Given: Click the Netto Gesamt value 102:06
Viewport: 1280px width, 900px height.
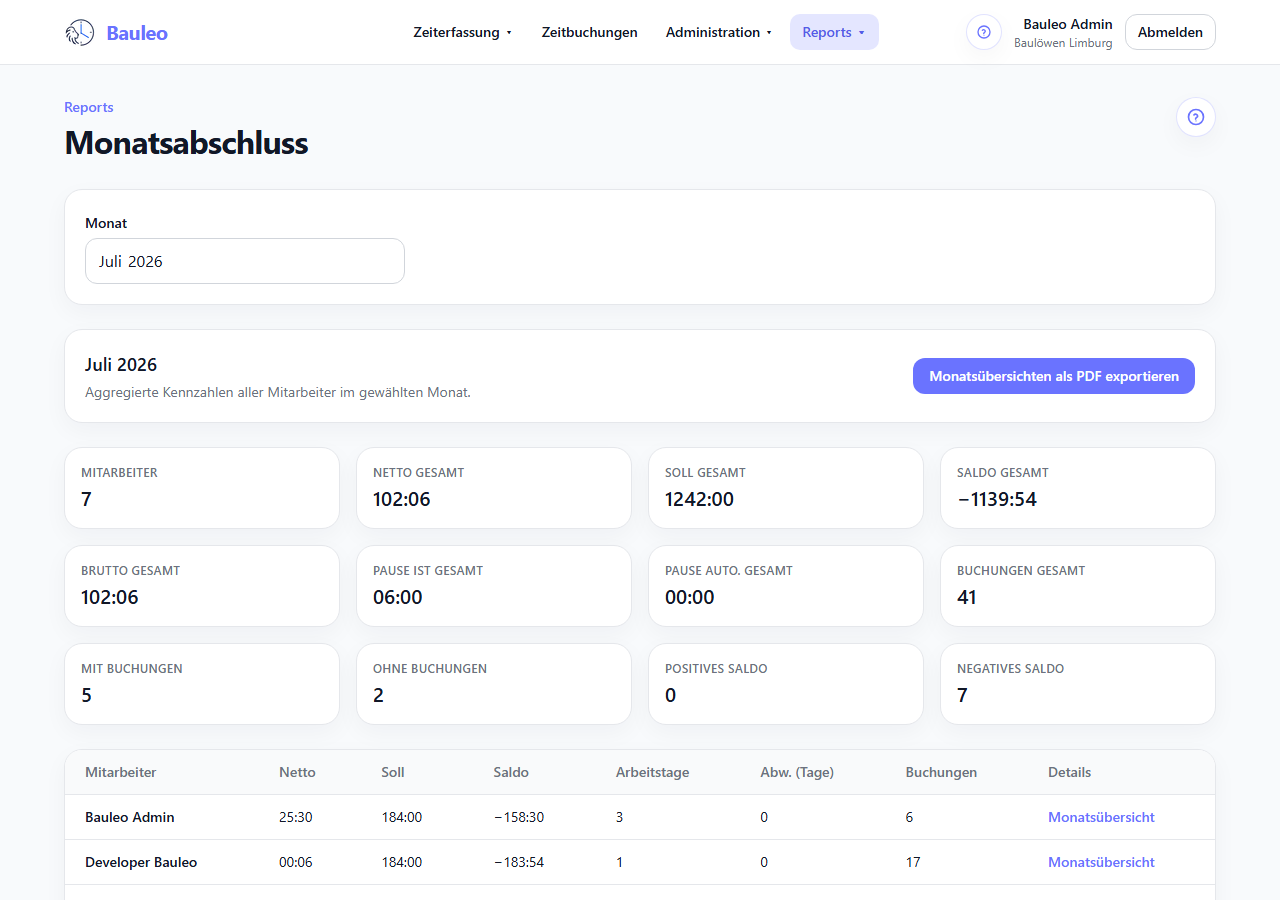Looking at the screenshot, I should point(402,499).
